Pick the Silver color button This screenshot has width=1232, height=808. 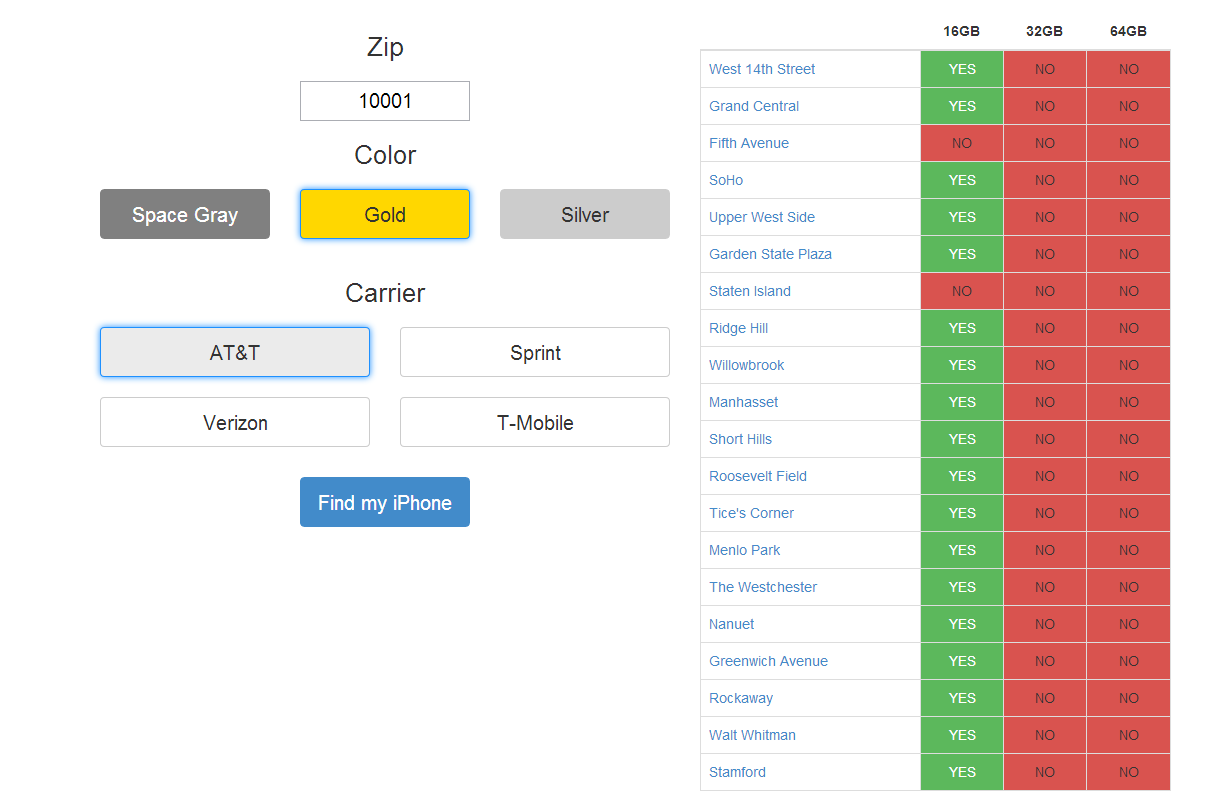[x=584, y=214]
